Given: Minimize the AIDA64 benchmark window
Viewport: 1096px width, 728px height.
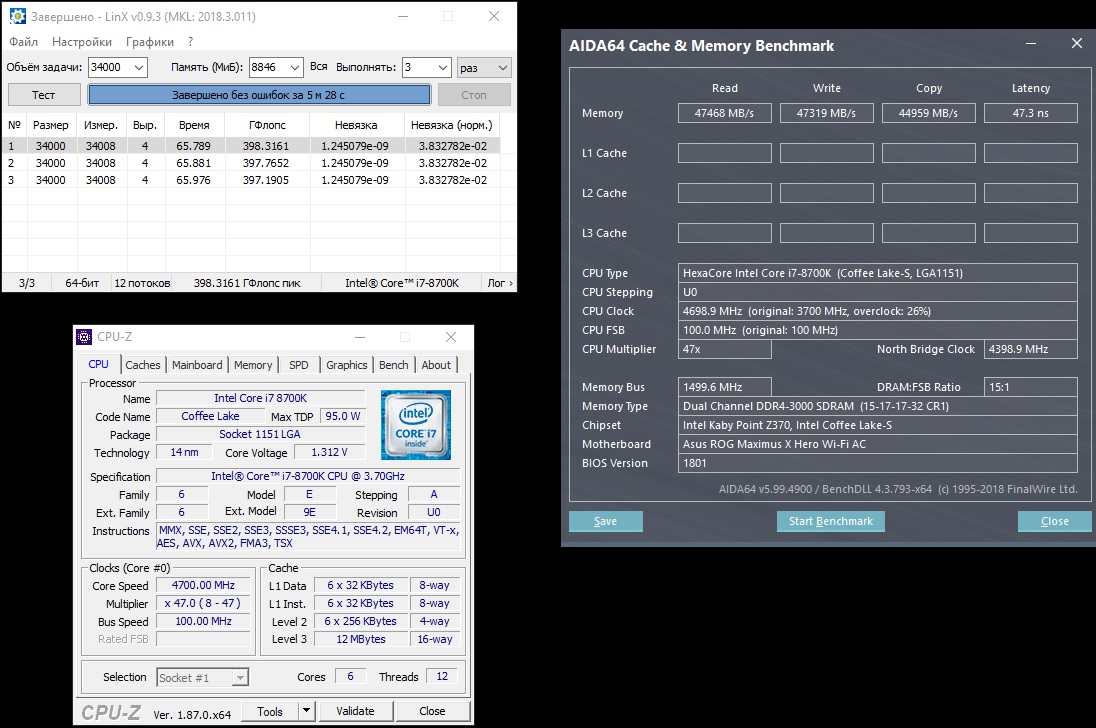Looking at the screenshot, I should tap(1031, 43).
